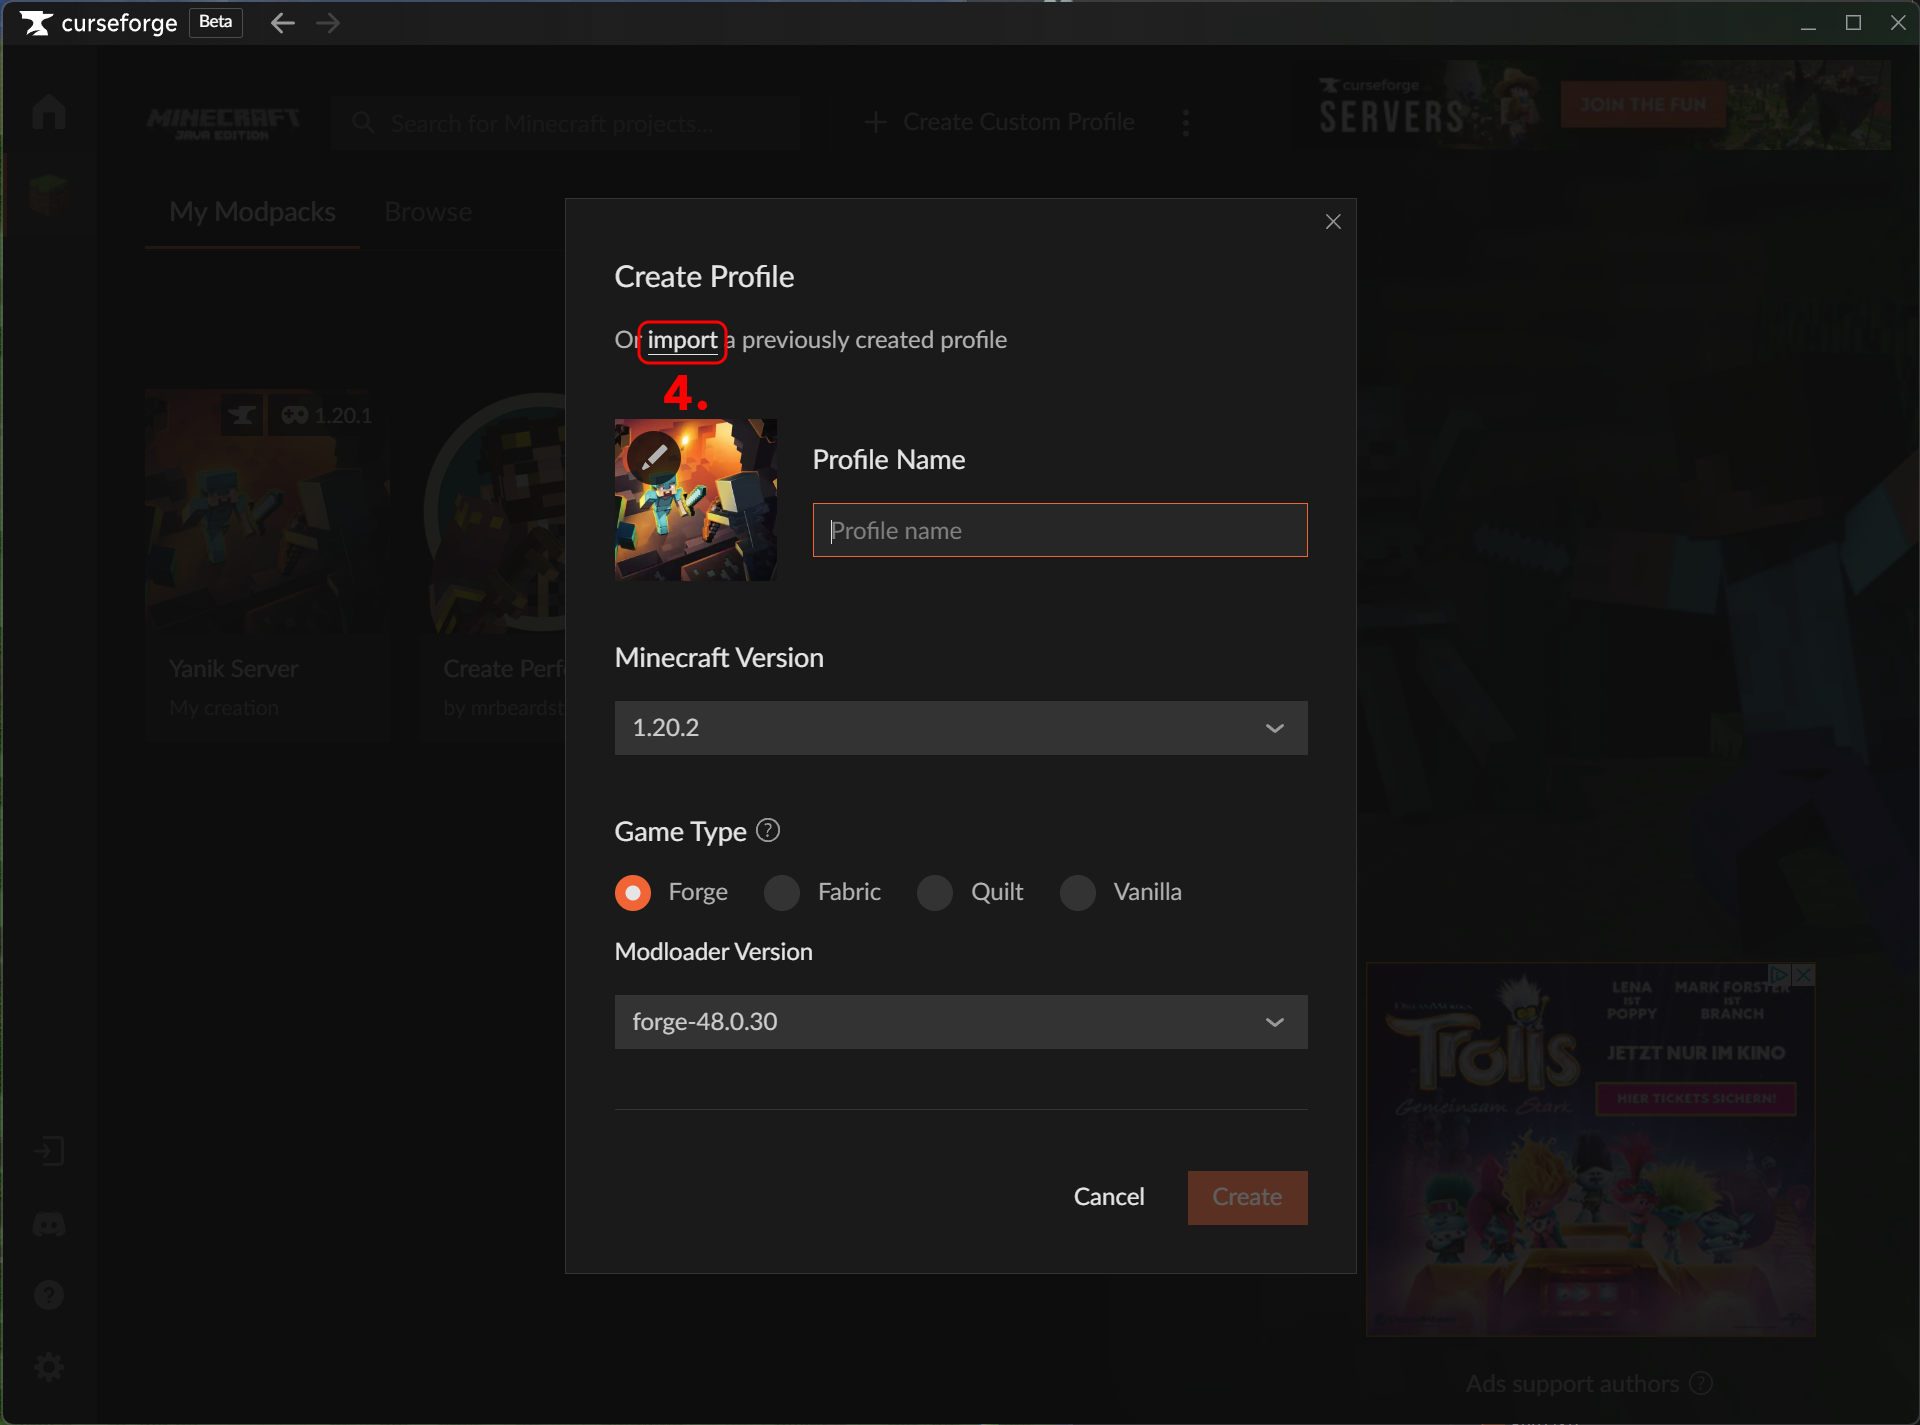Click the home icon in sidebar
The image size is (1920, 1425).
(x=48, y=111)
